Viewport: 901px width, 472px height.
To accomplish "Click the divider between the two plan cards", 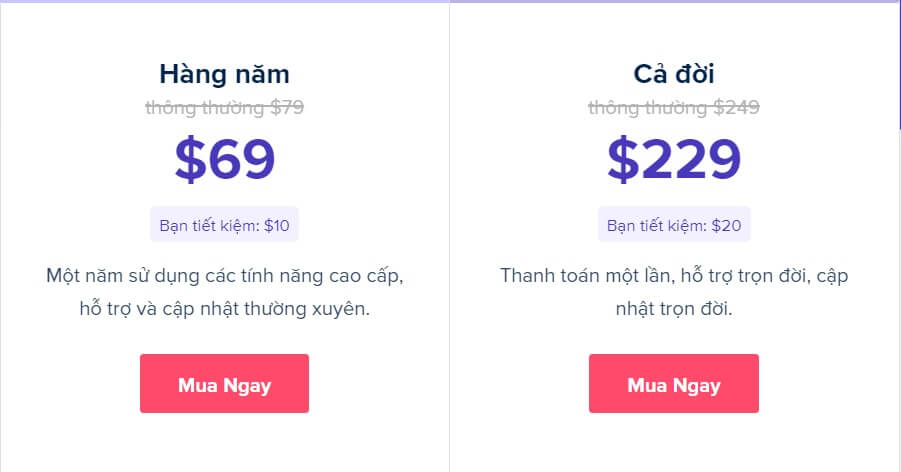I will 449,237.
